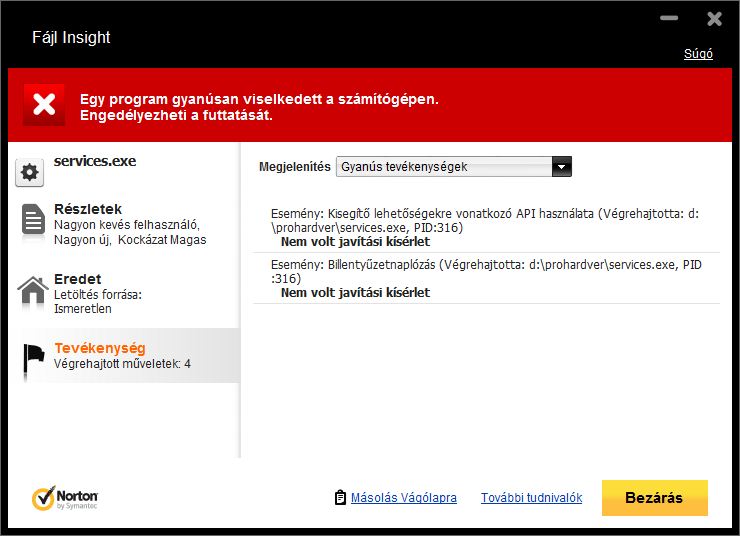740x536 pixels.
Task: Click the Eredet house icon
Action: [x=33, y=290]
